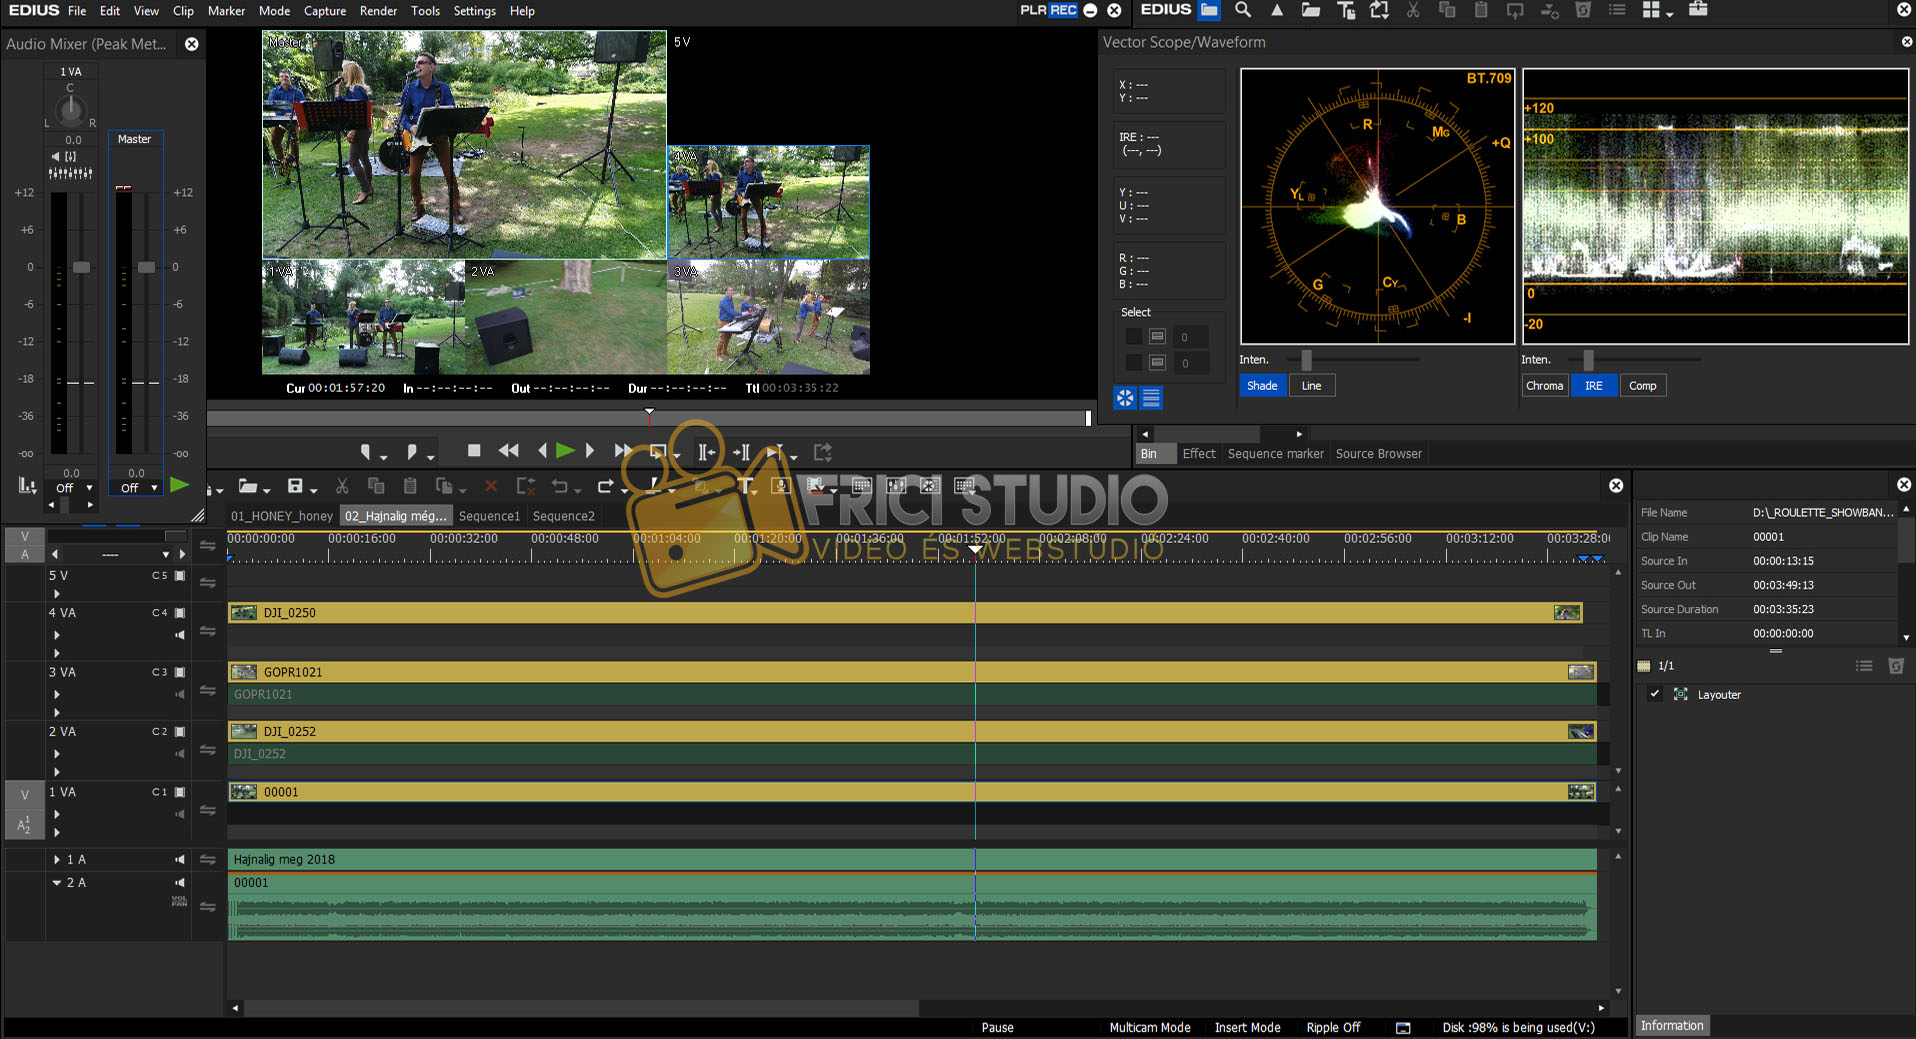The height and width of the screenshot is (1039, 1916).
Task: Click the Cut scissors icon in timeline toolbar
Action: point(342,486)
